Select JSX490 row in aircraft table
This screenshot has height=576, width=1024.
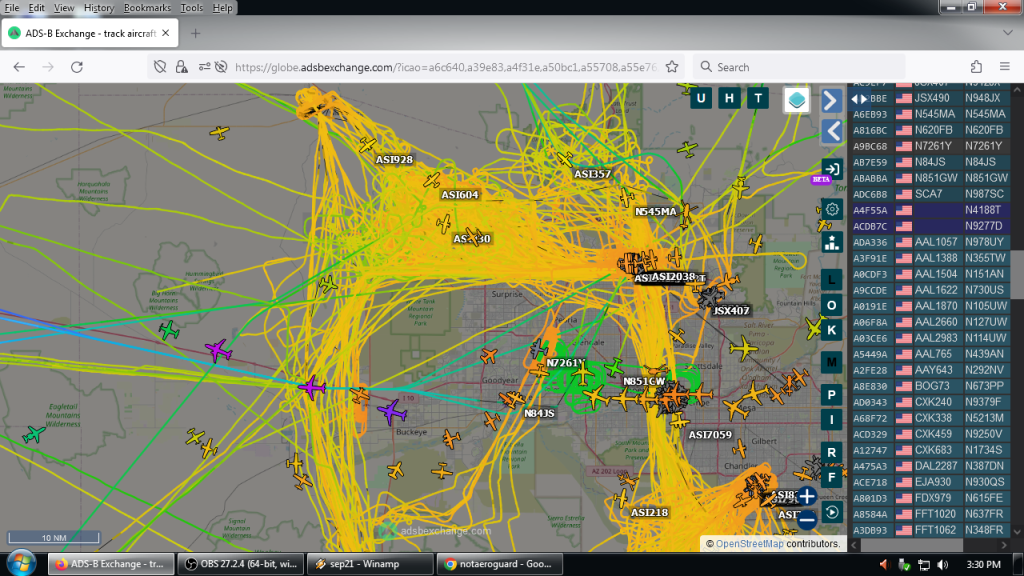coord(931,98)
